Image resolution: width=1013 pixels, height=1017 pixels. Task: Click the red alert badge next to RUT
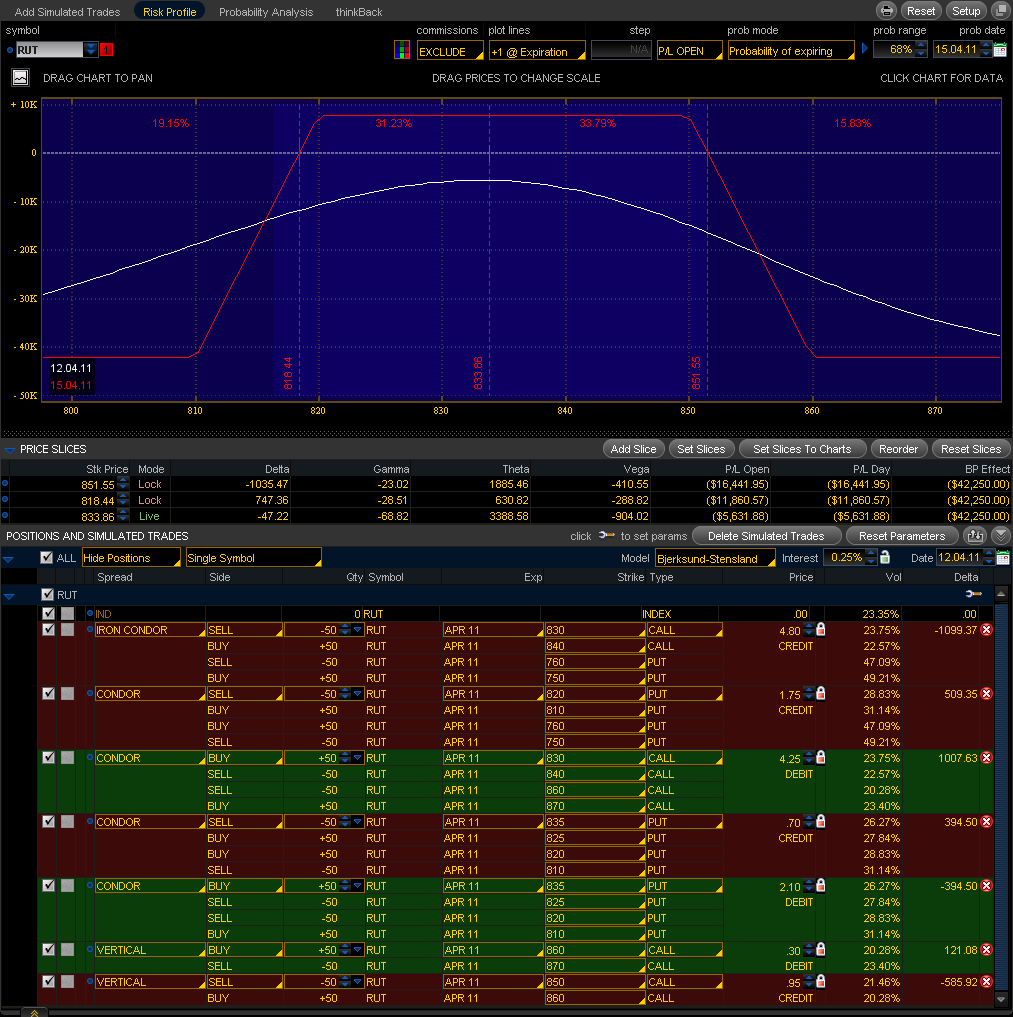106,49
